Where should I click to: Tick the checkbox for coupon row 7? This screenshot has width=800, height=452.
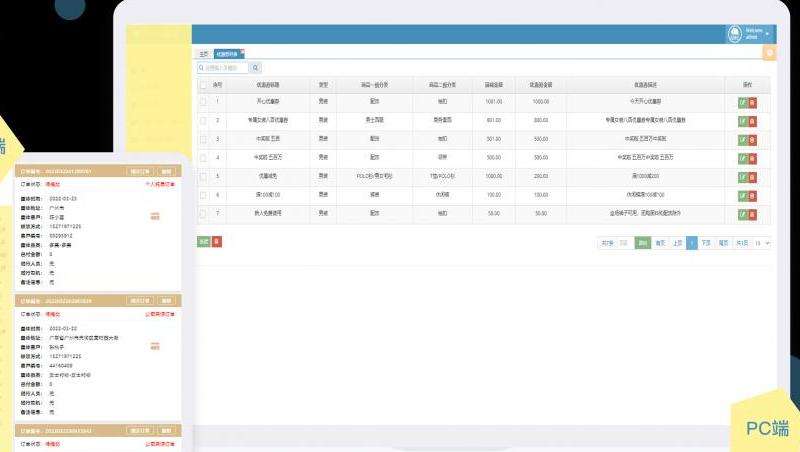click(x=203, y=214)
